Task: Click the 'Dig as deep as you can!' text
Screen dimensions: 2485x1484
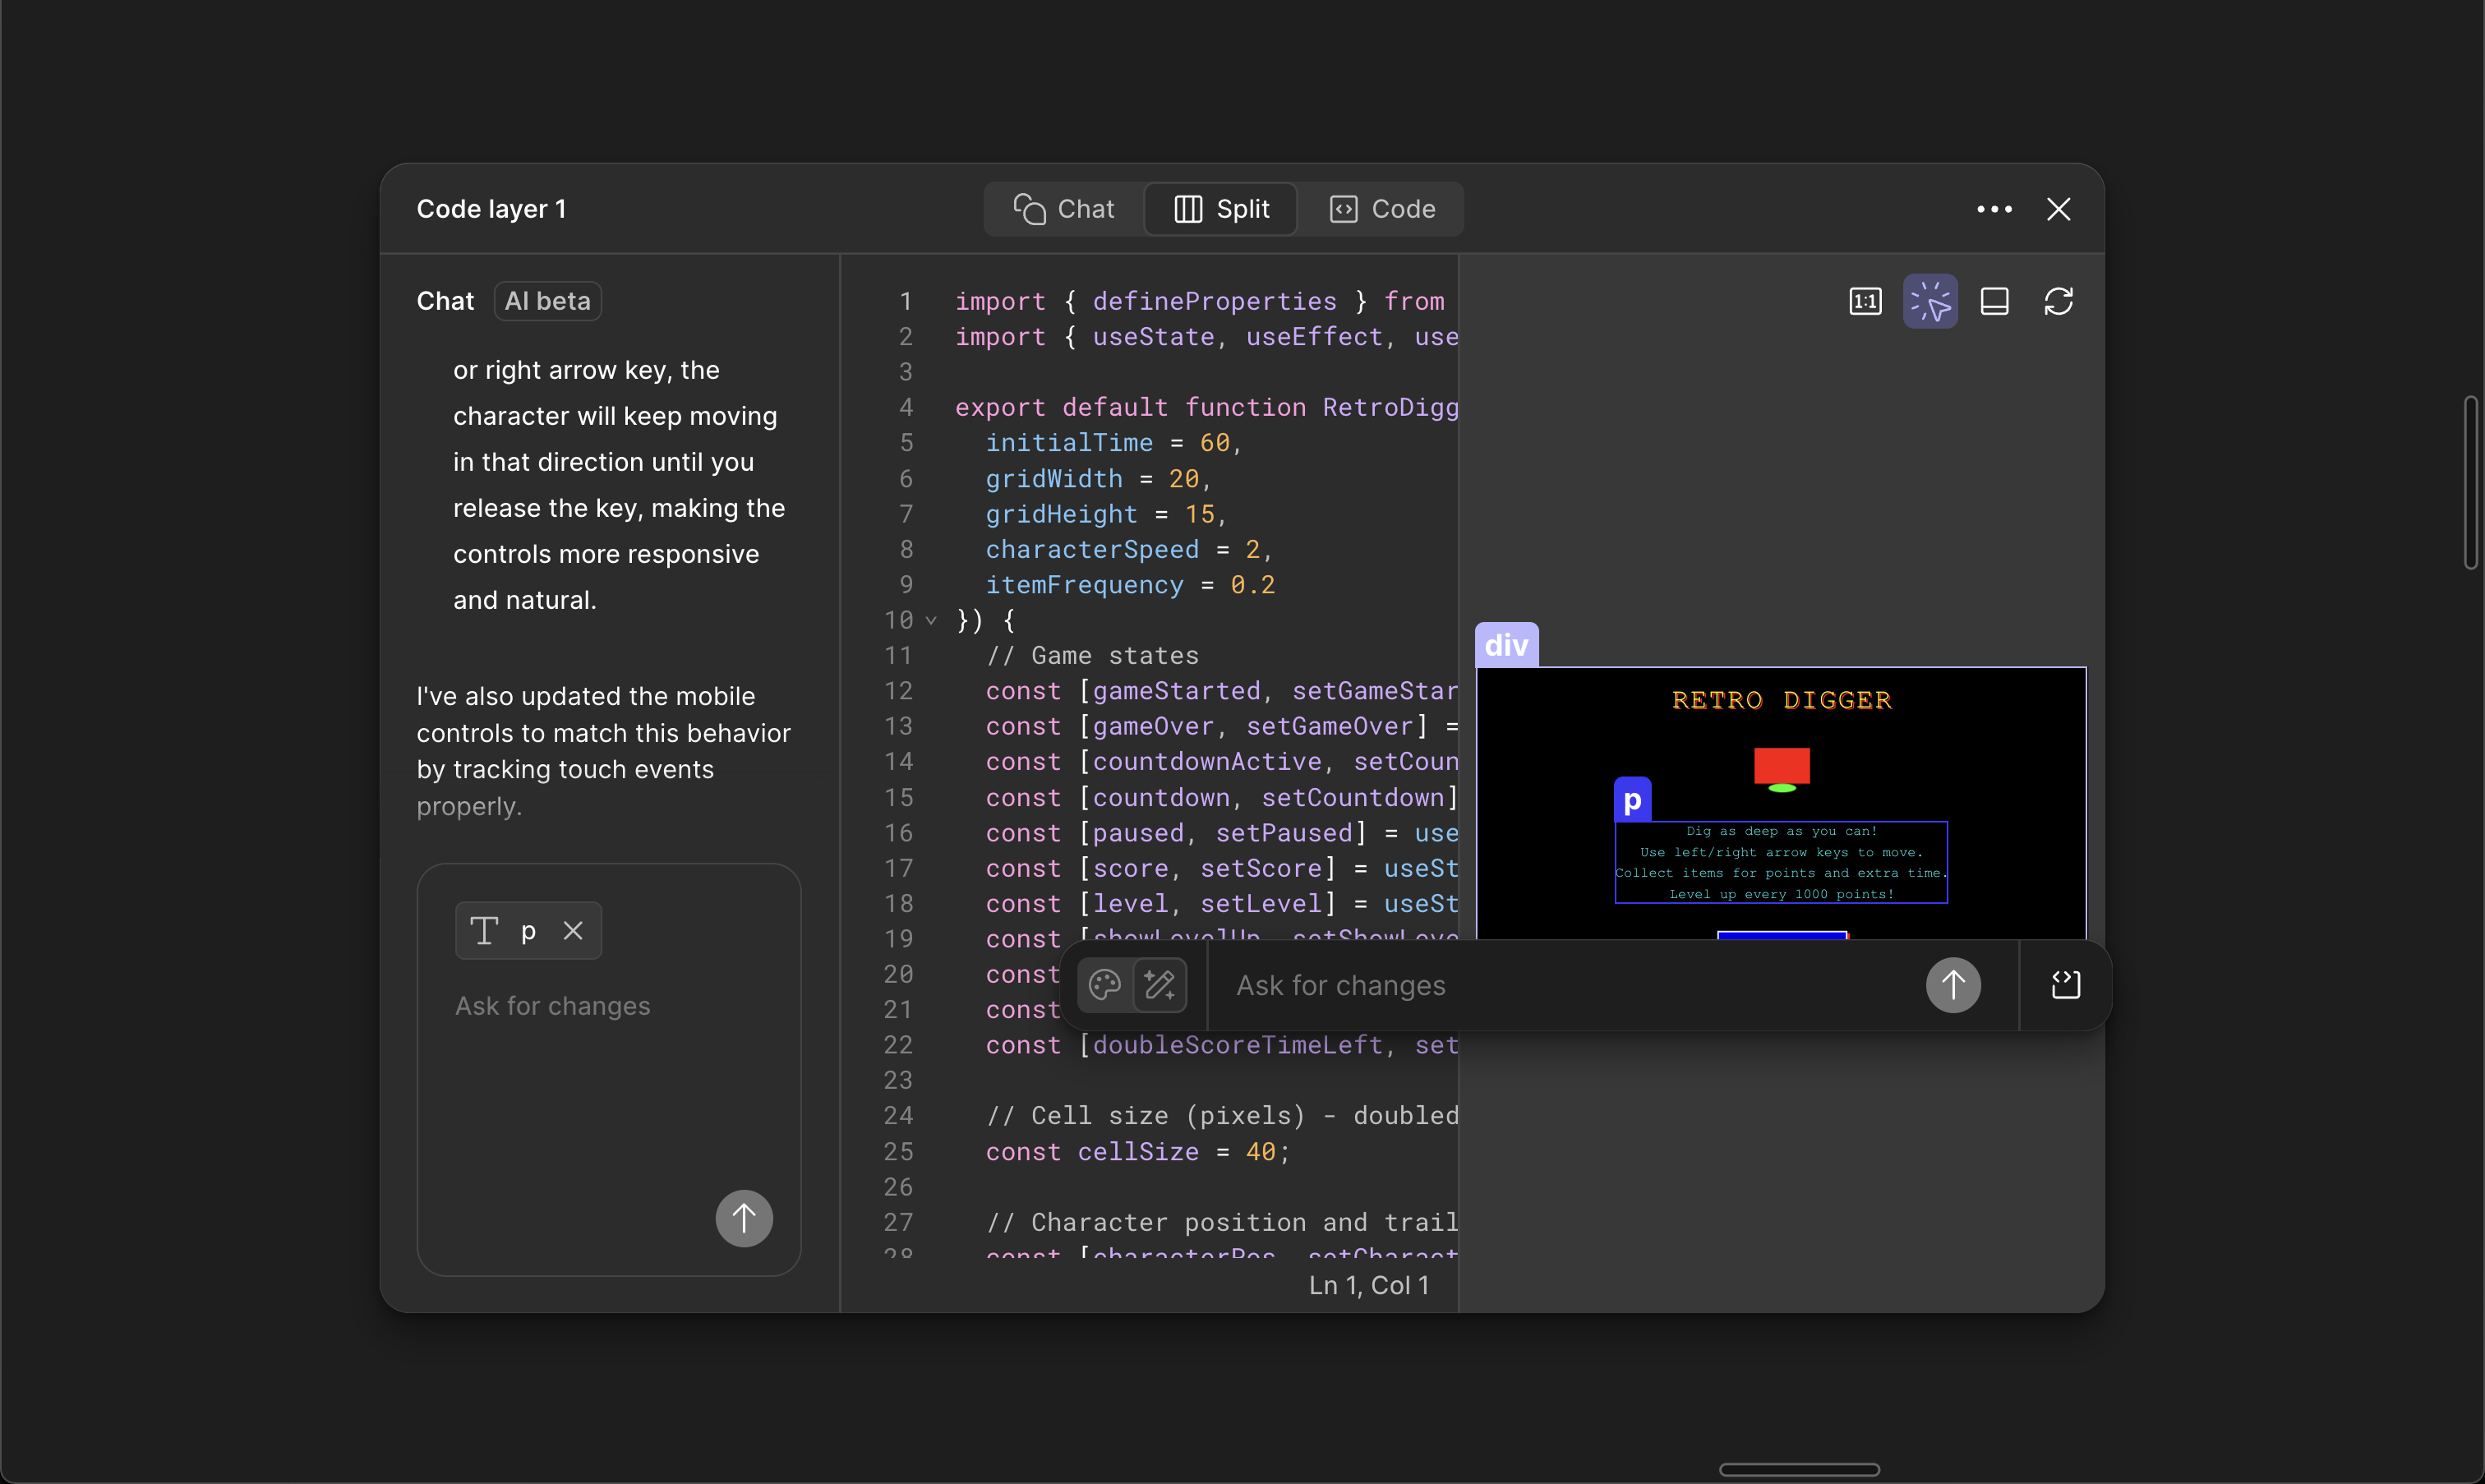Action: point(1781,831)
